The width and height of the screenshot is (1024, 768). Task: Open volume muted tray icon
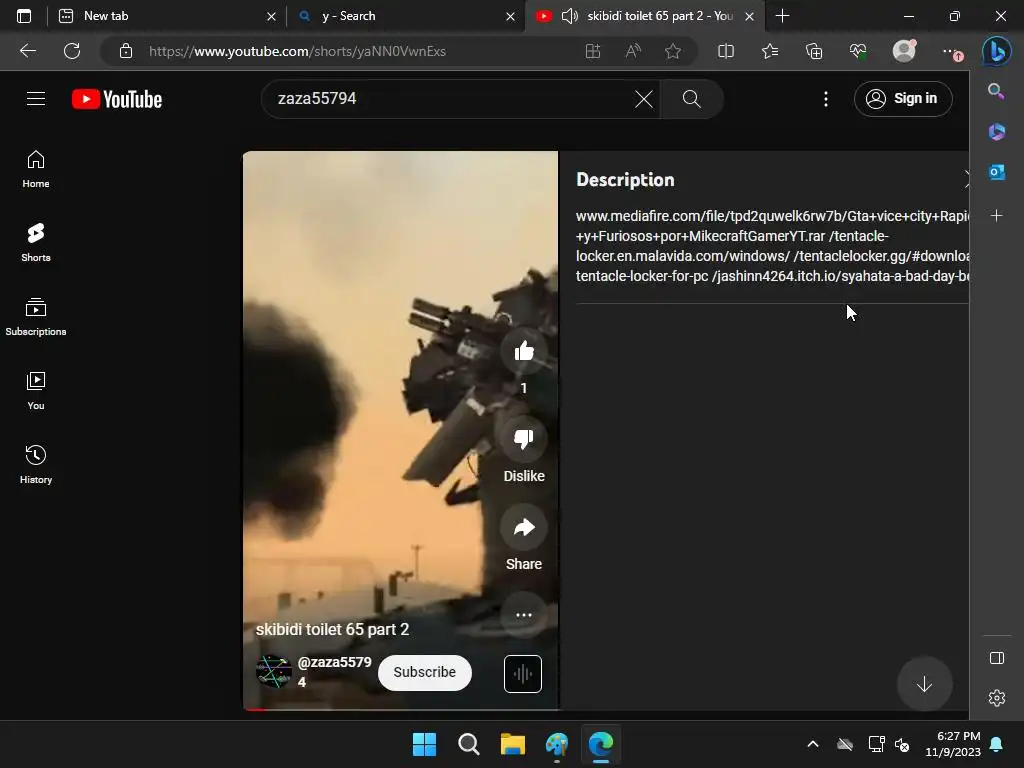pos(903,744)
